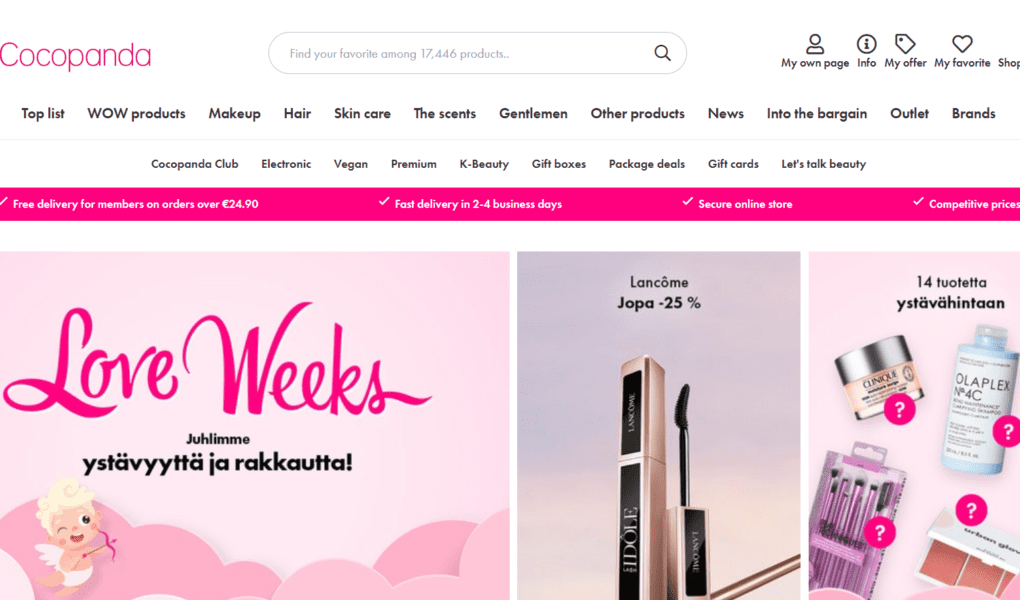Open My favorite heart icon
This screenshot has height=600, width=1020.
pyautogui.click(x=962, y=44)
